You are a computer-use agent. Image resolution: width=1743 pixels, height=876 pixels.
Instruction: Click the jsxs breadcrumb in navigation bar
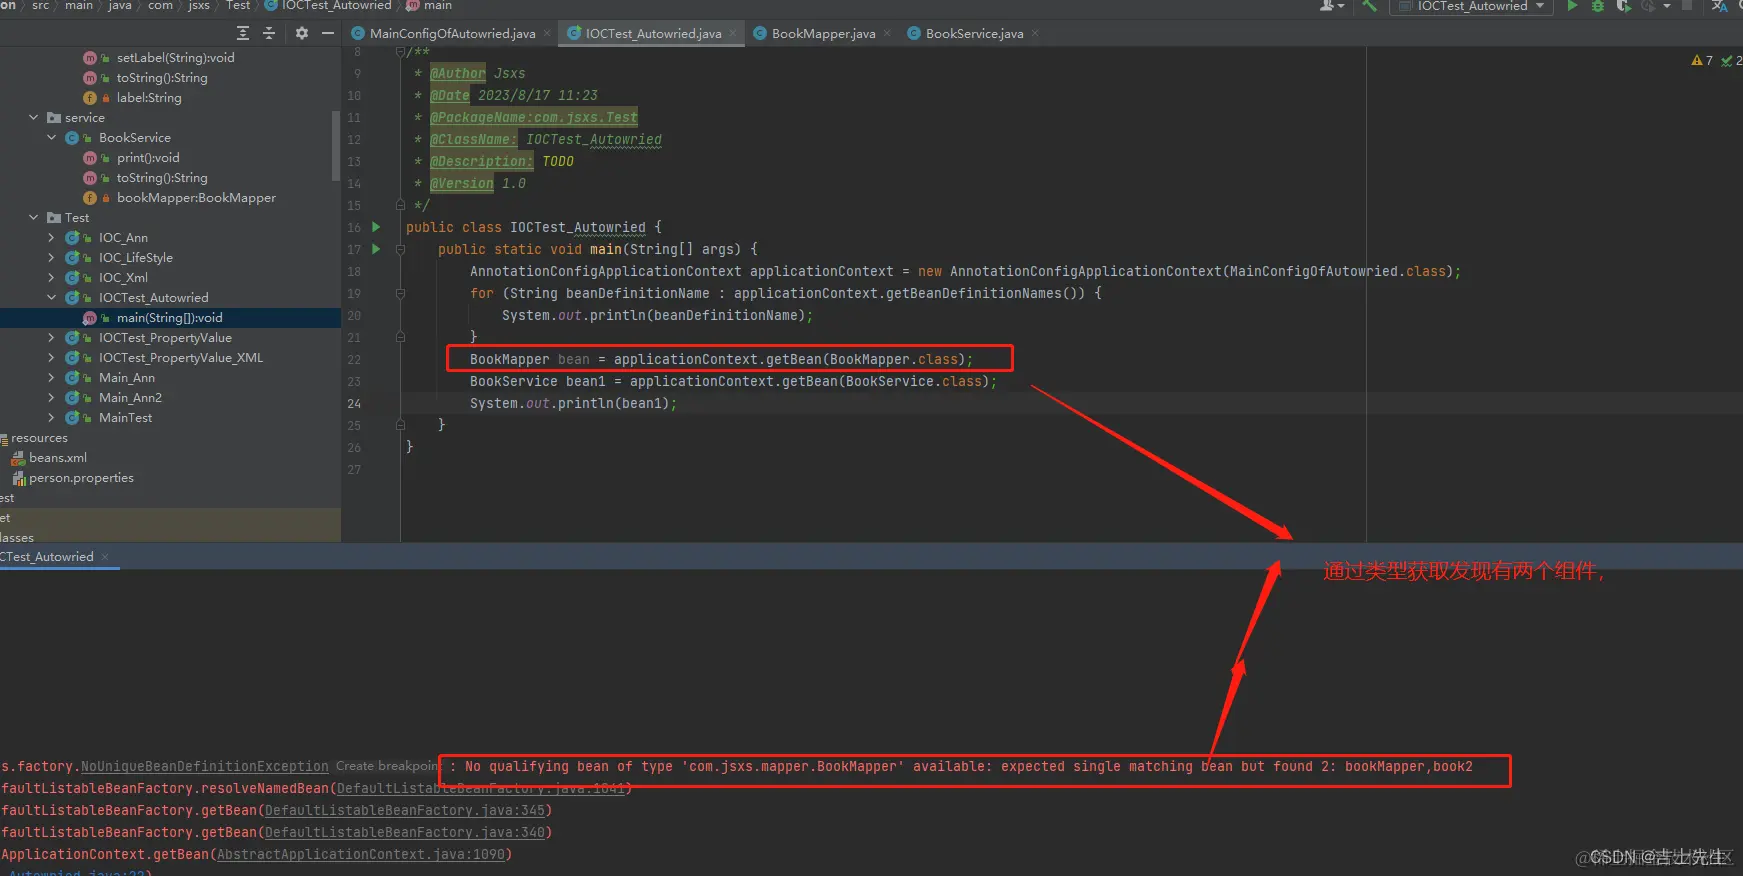199,6
